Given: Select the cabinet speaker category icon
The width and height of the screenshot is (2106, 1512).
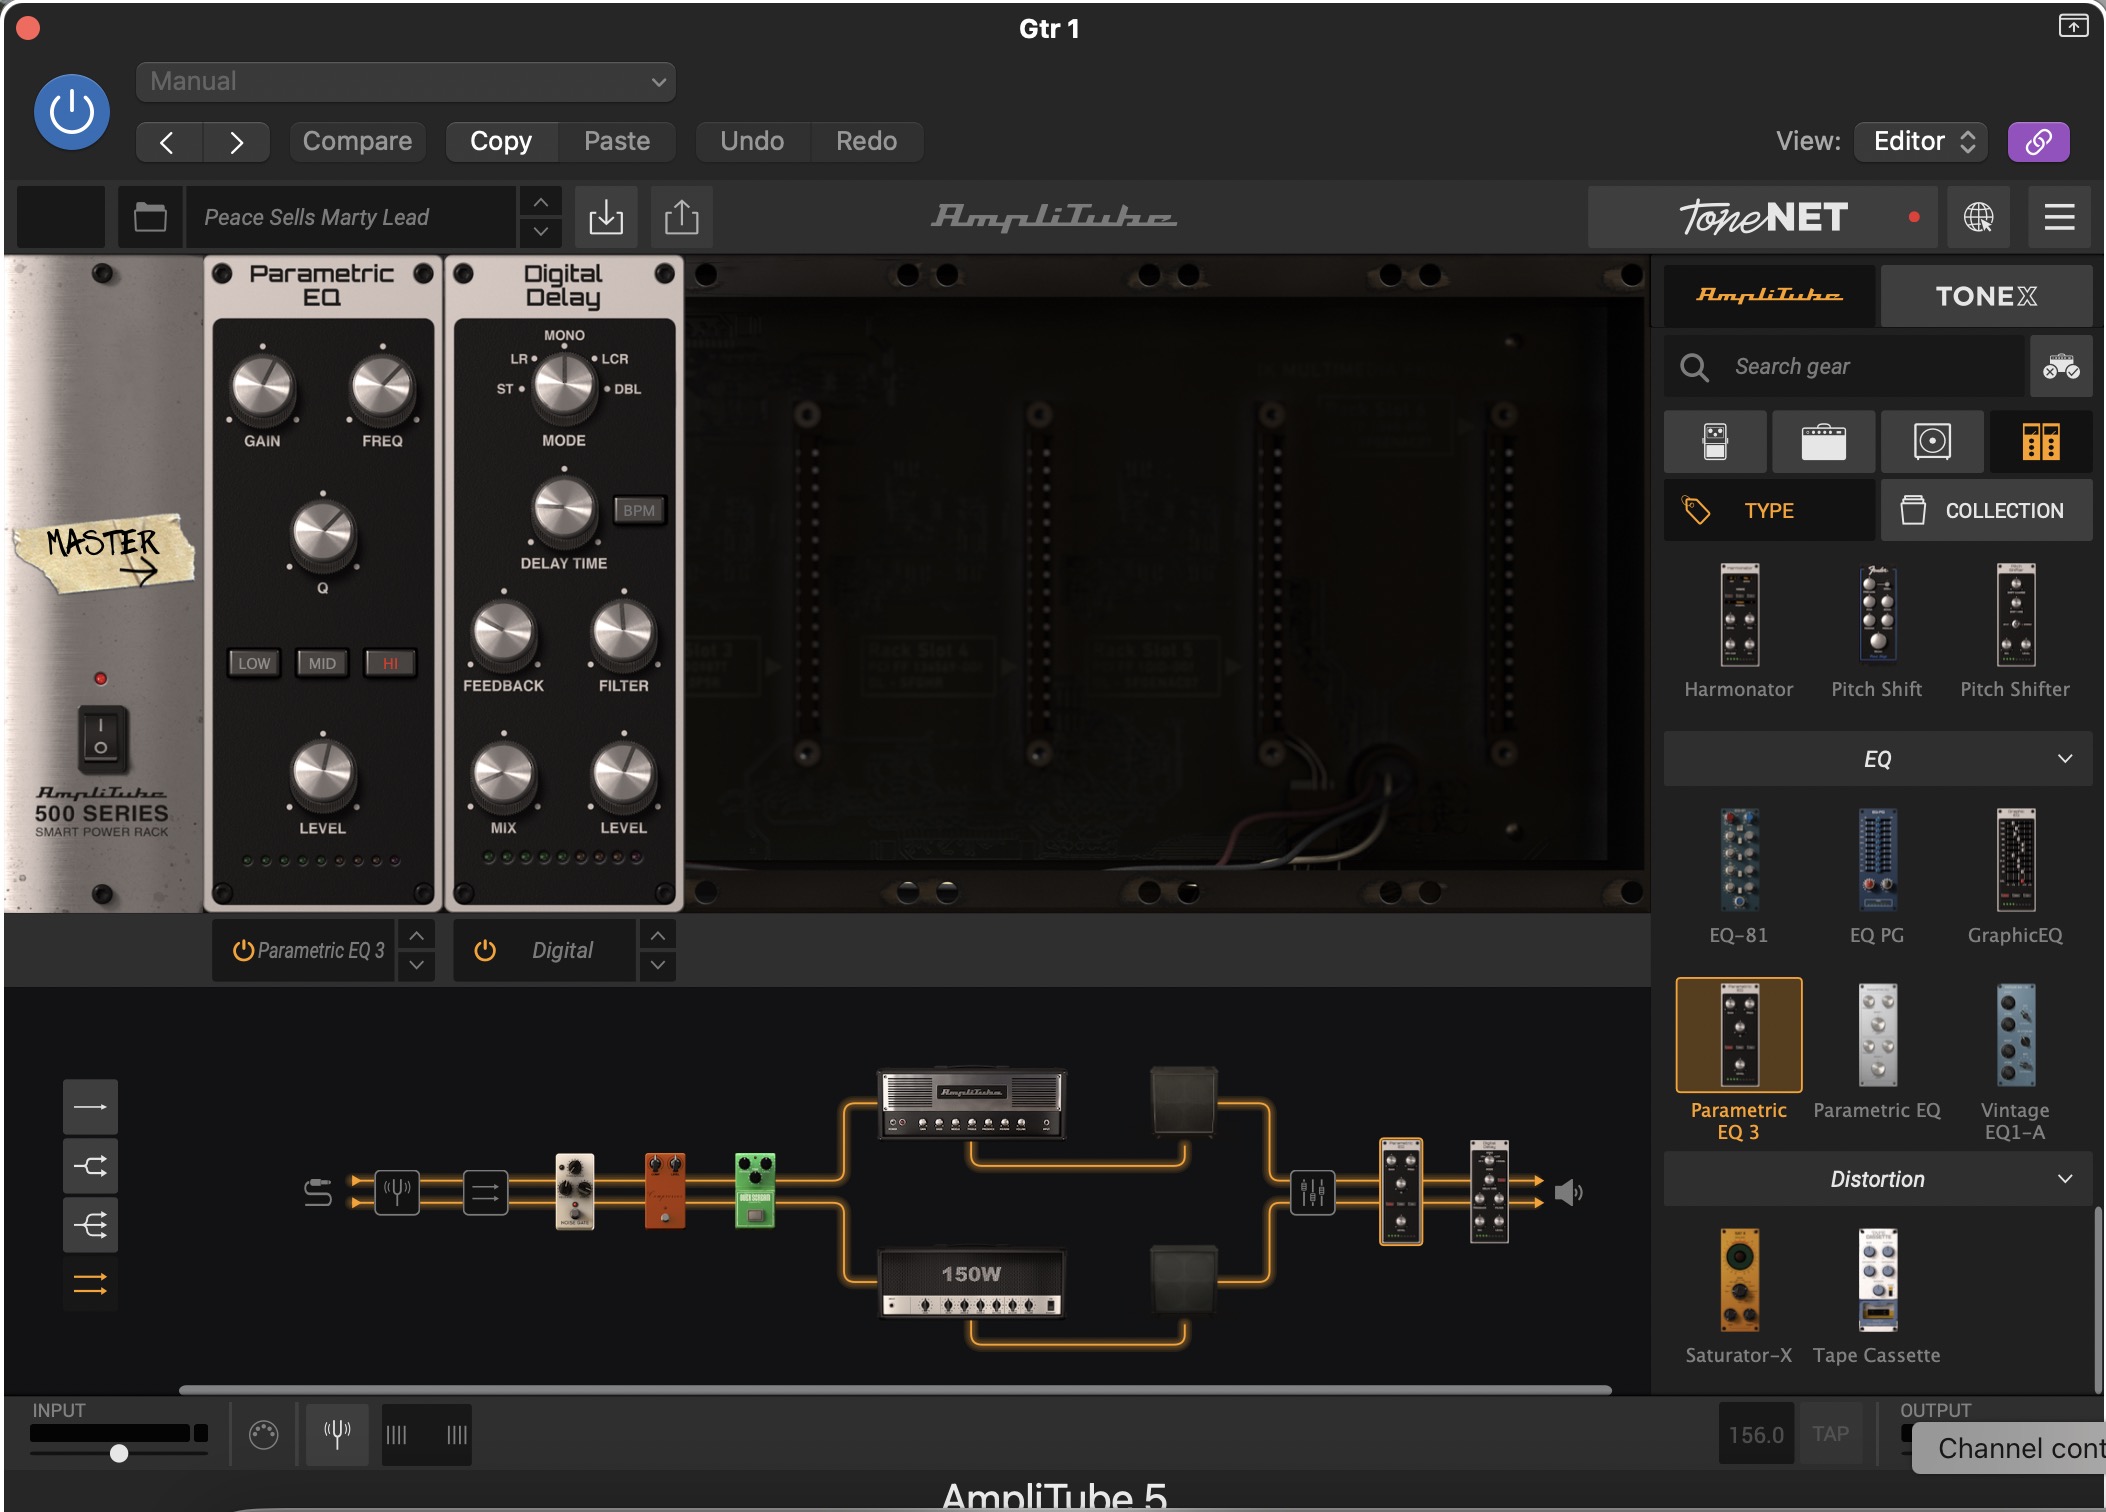Looking at the screenshot, I should (x=1932, y=441).
